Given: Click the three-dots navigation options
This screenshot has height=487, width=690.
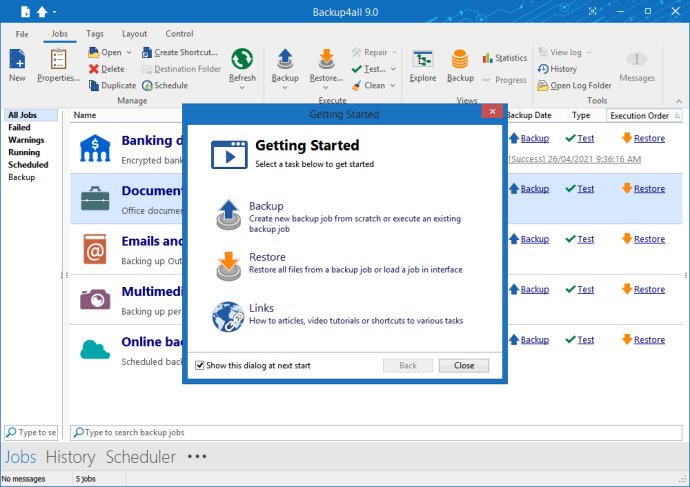Looking at the screenshot, I should click(x=197, y=456).
